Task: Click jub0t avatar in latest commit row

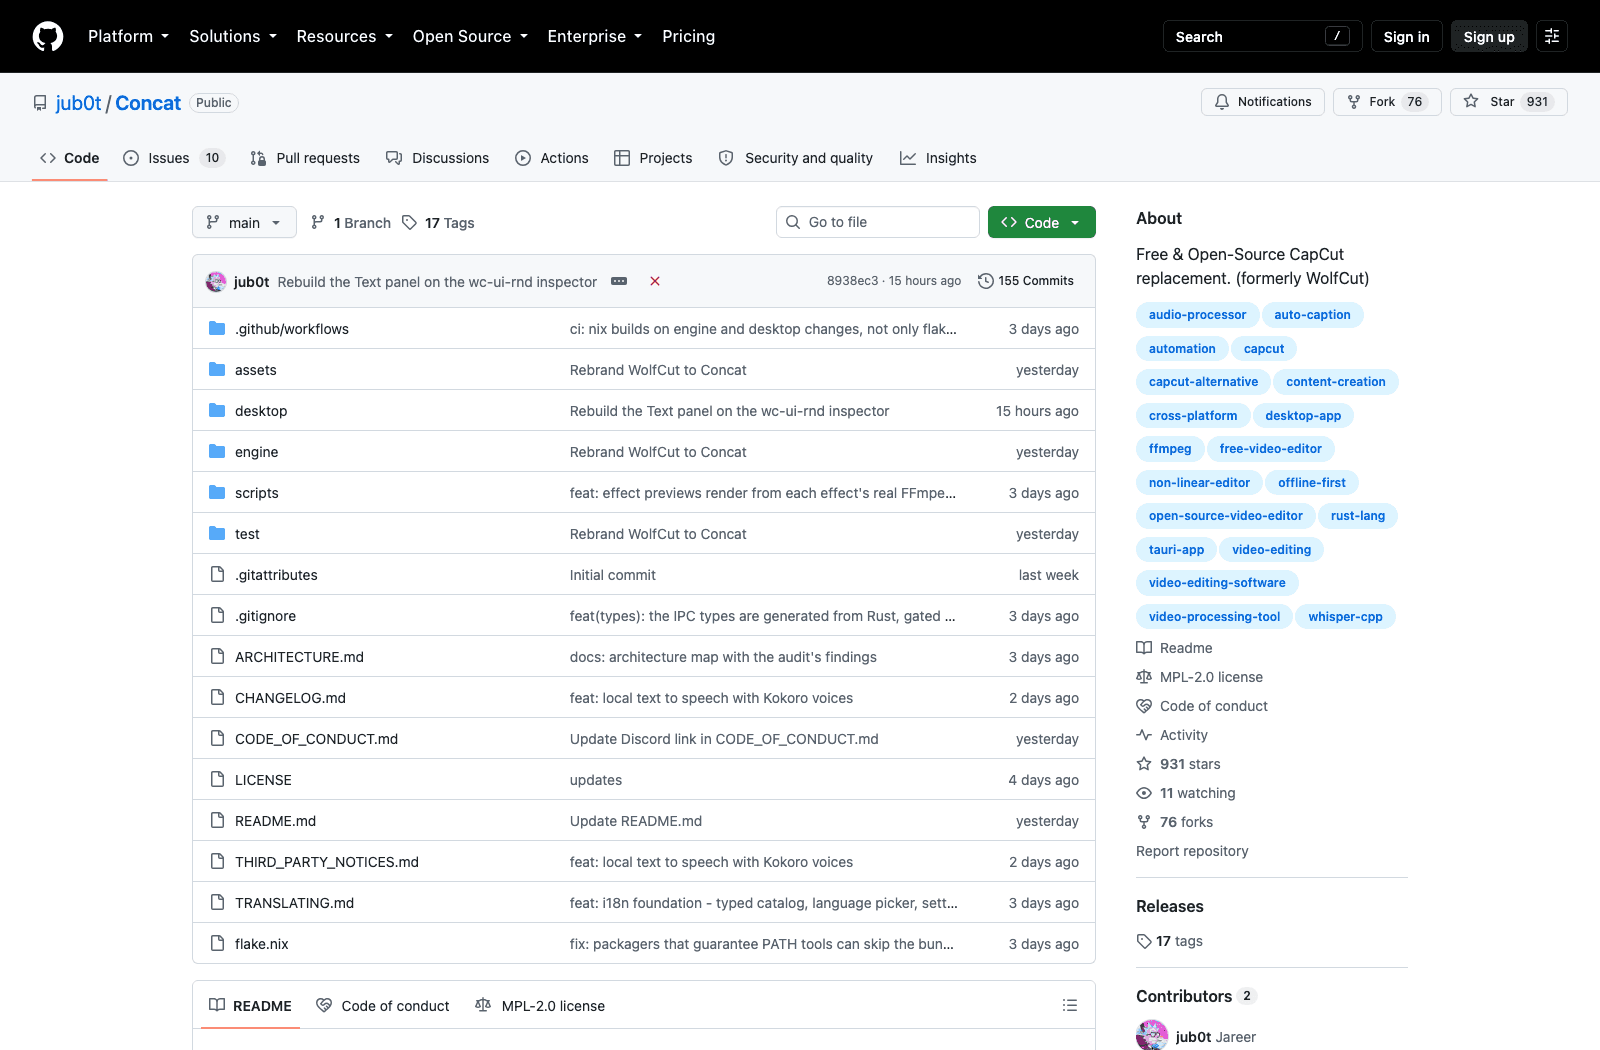Action: (x=216, y=281)
